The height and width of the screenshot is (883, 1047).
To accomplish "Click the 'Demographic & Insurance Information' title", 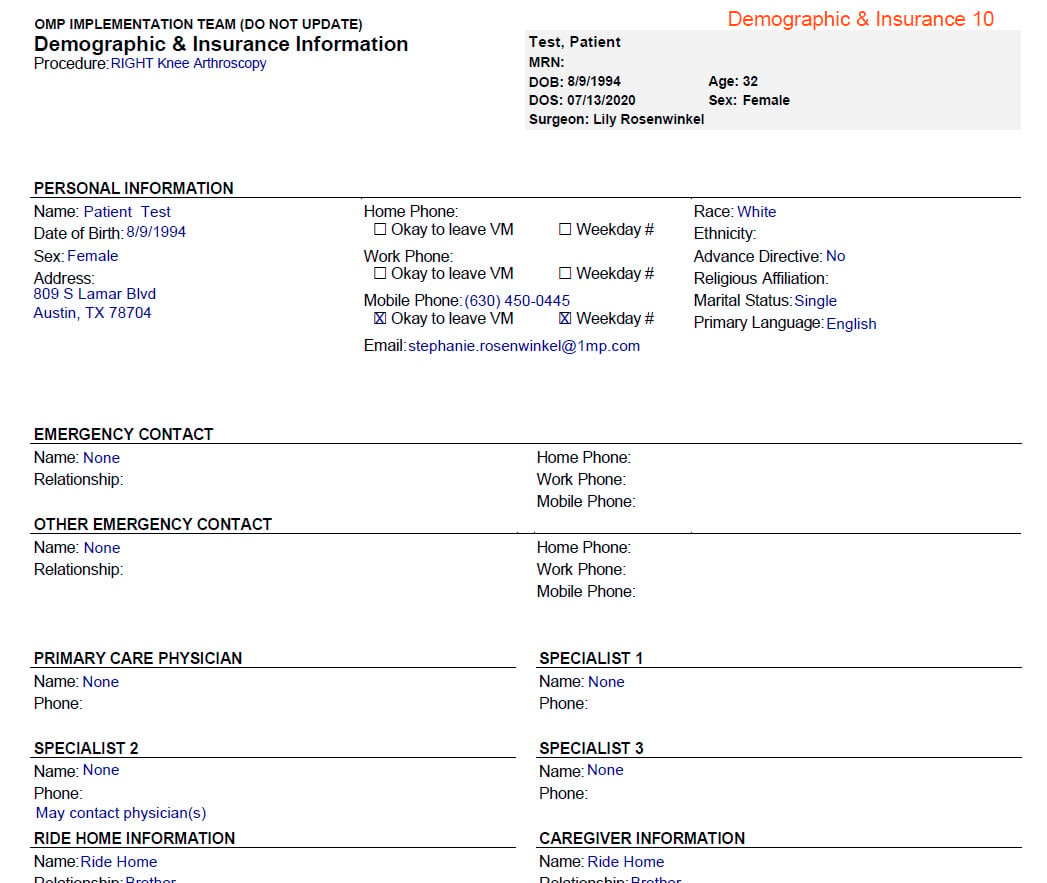I will [x=221, y=44].
